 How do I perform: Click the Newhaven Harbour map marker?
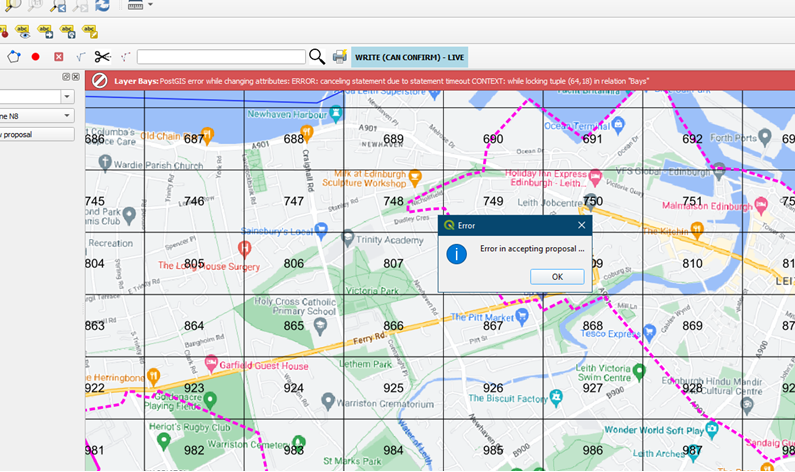pyautogui.click(x=336, y=114)
